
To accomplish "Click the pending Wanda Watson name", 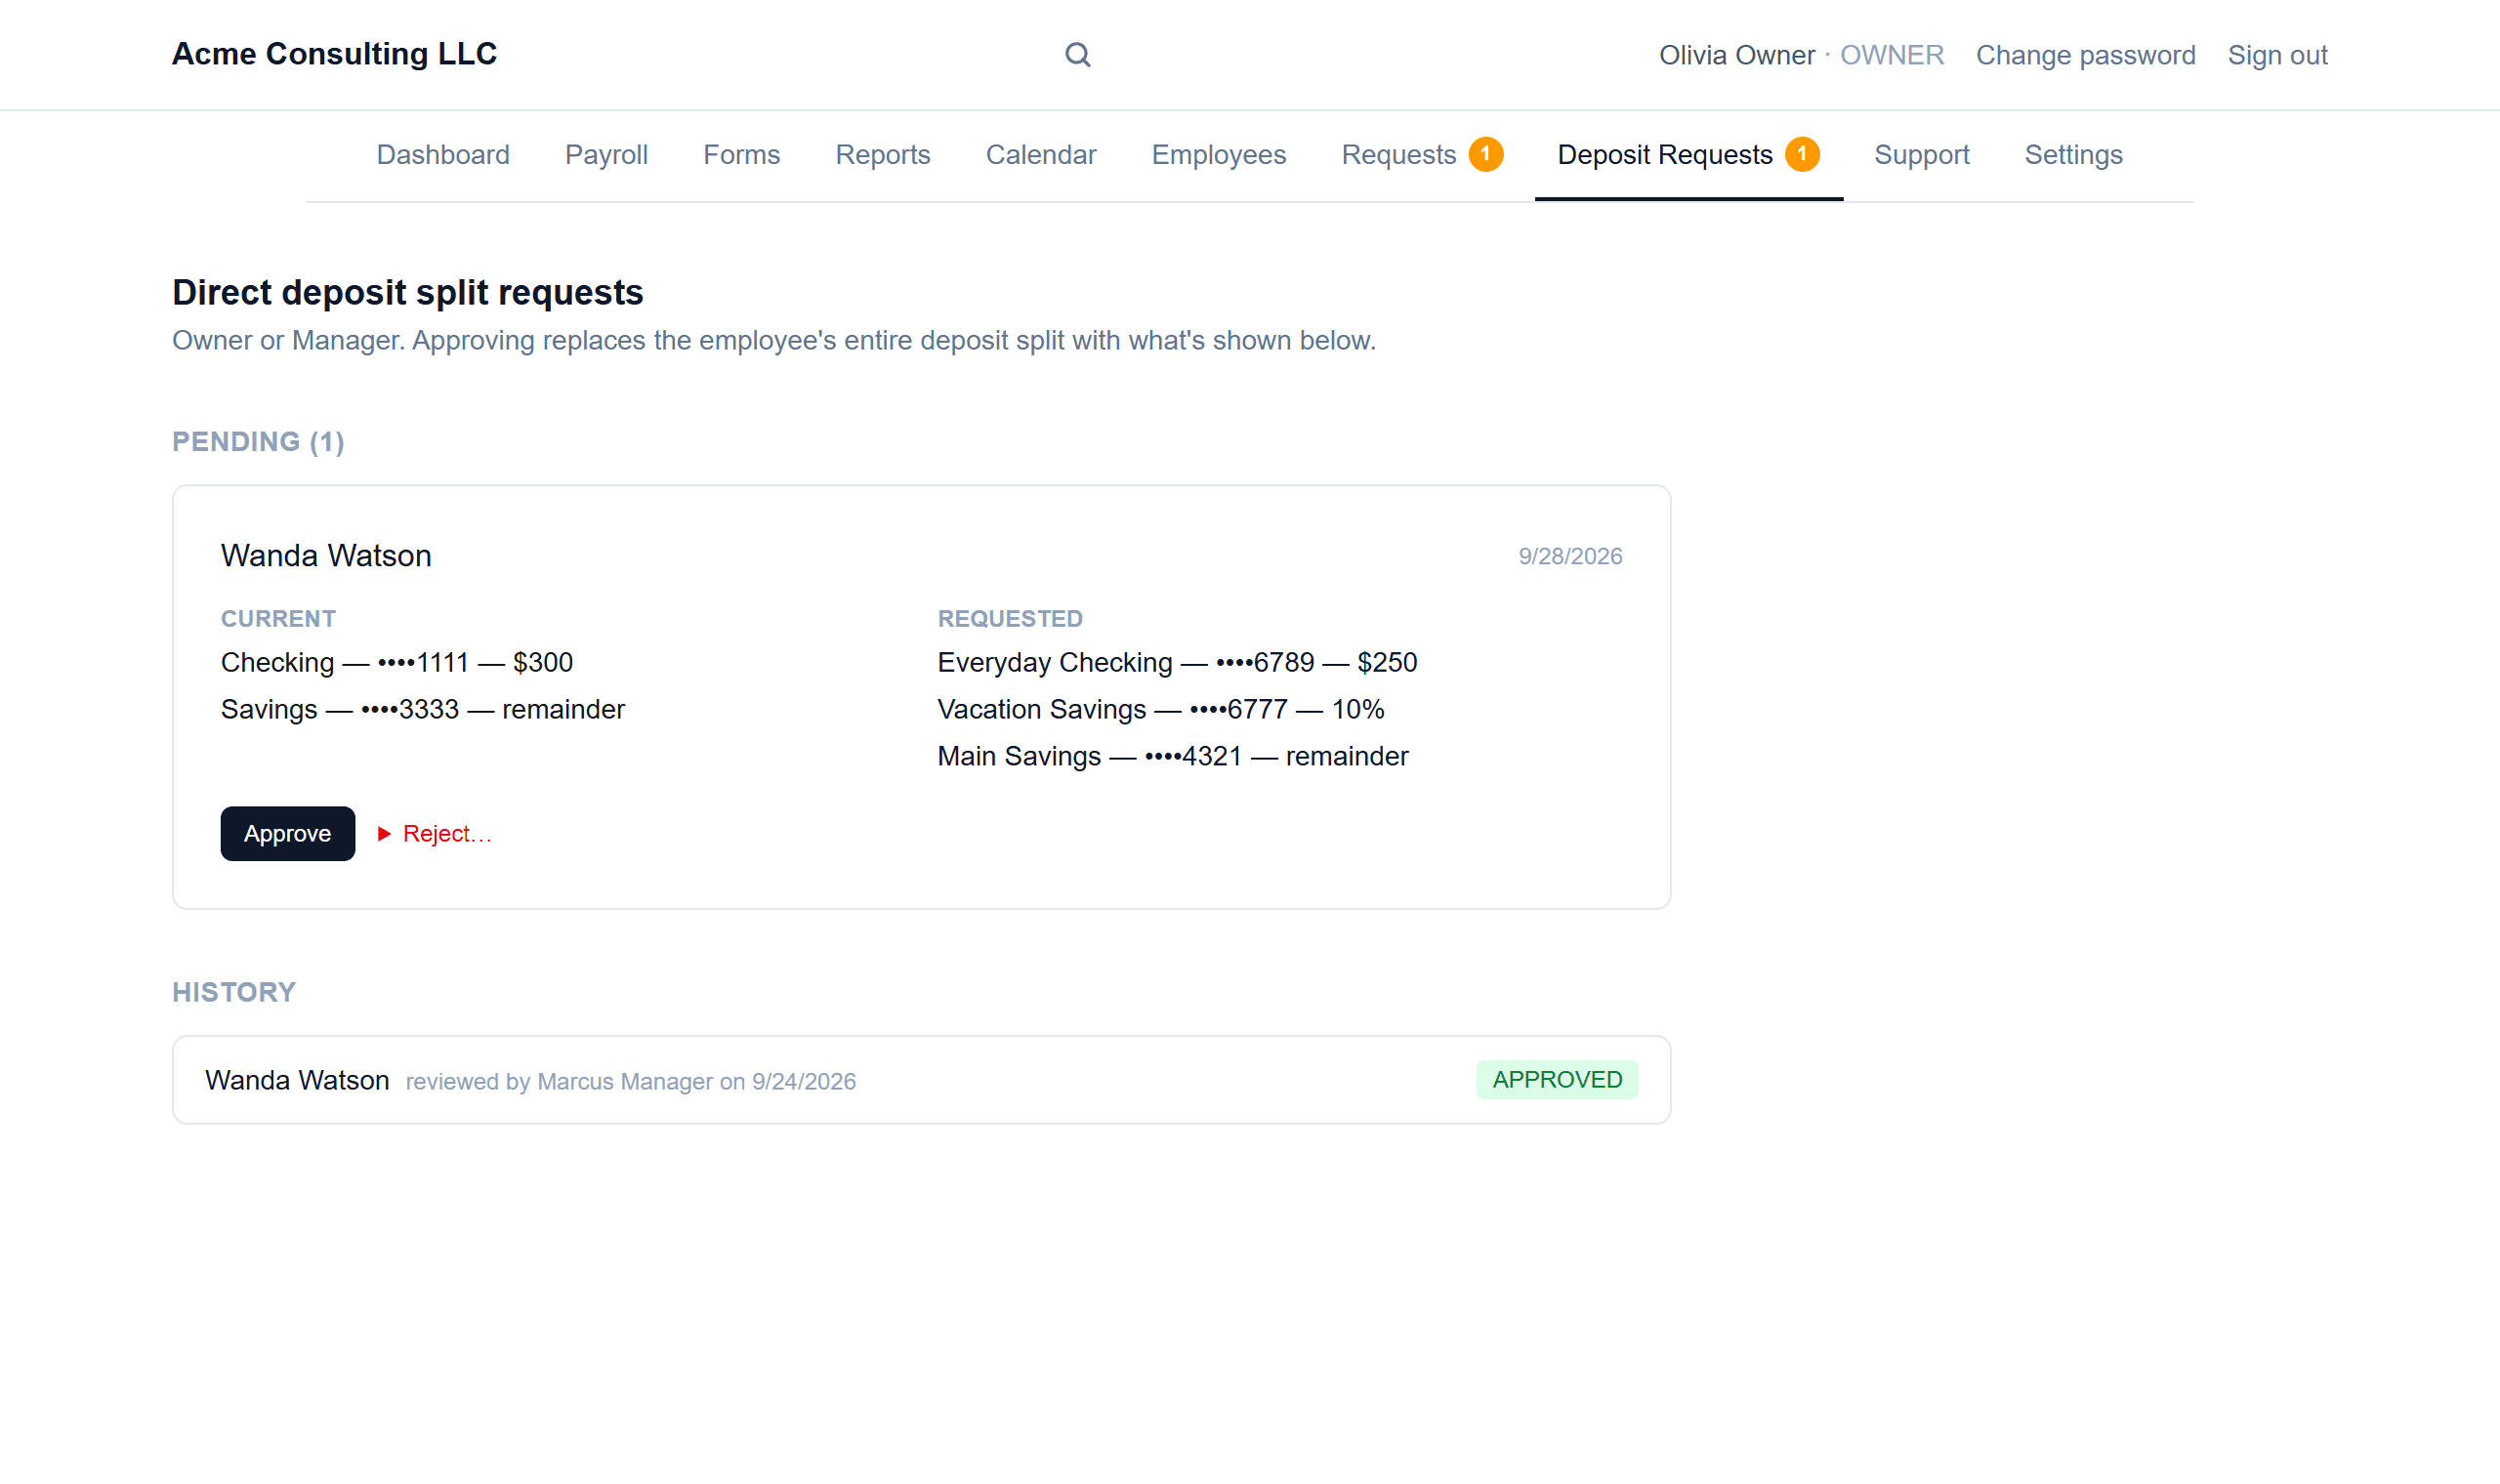I will [x=326, y=555].
